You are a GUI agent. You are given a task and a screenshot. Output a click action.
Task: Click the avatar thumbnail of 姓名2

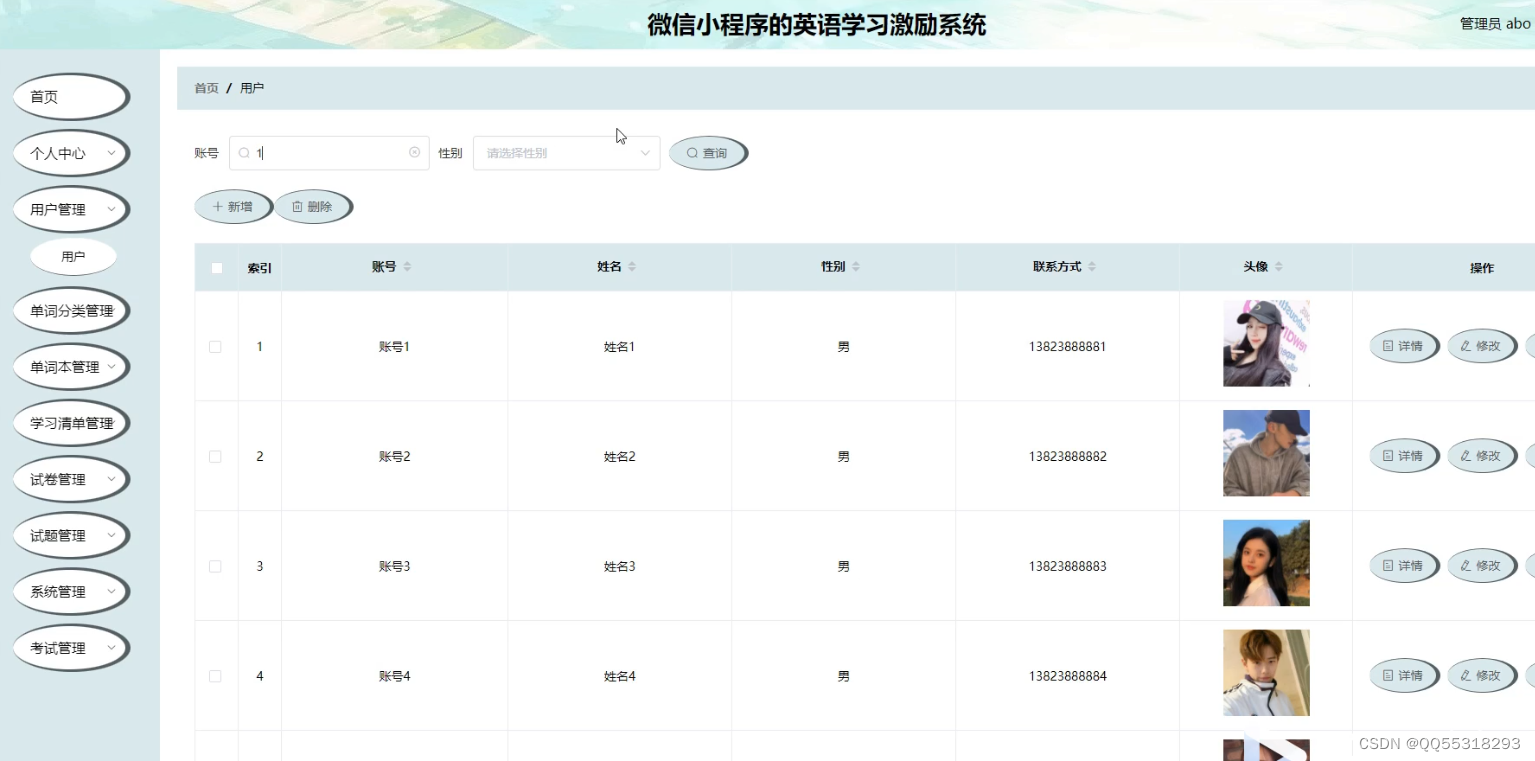[x=1265, y=453]
